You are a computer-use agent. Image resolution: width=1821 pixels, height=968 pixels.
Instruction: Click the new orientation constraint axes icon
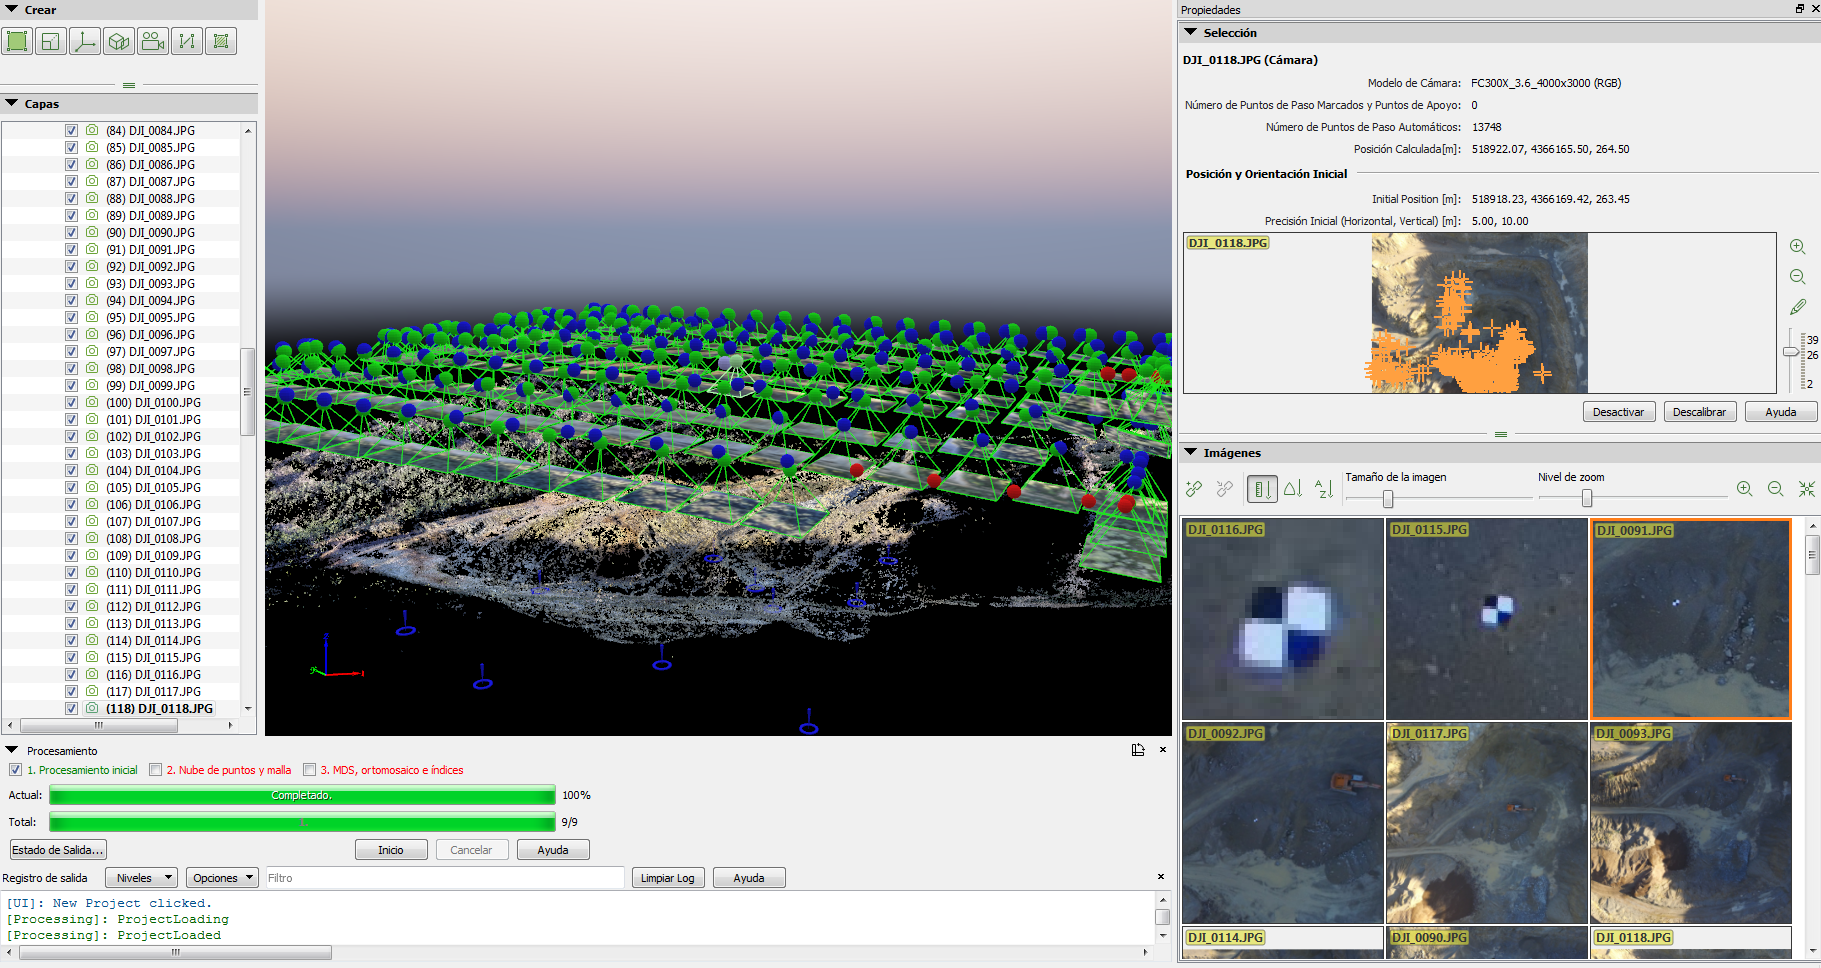(85, 41)
